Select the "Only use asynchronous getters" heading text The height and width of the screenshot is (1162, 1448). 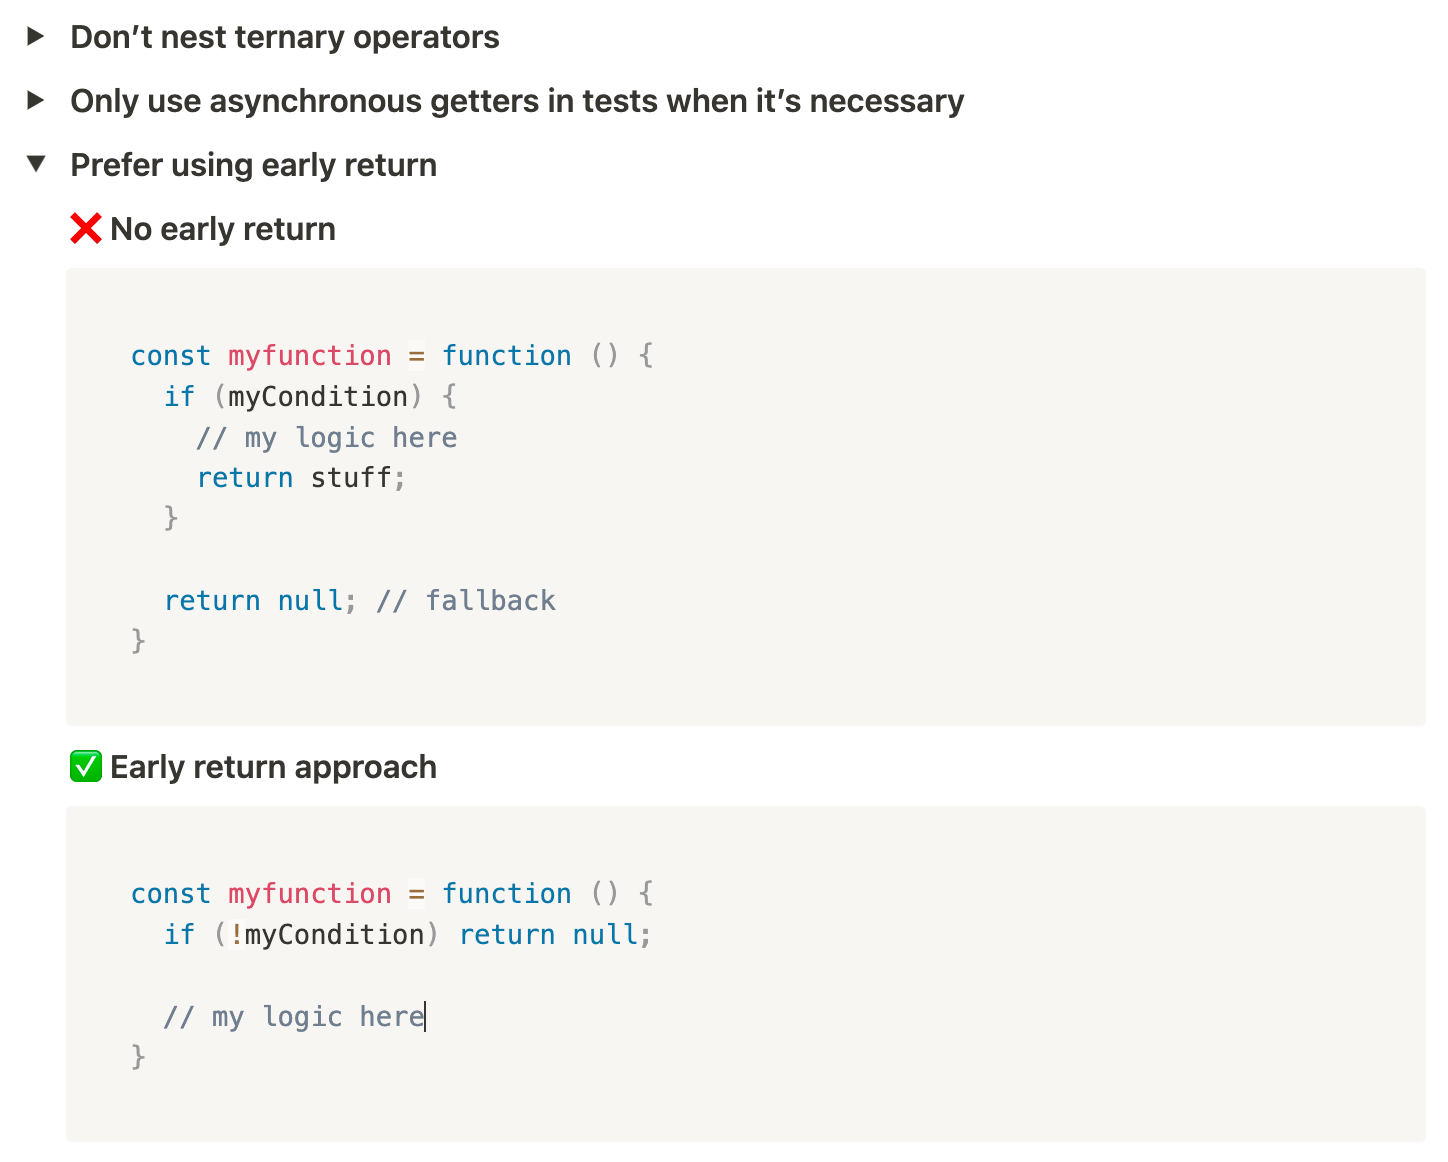point(516,101)
